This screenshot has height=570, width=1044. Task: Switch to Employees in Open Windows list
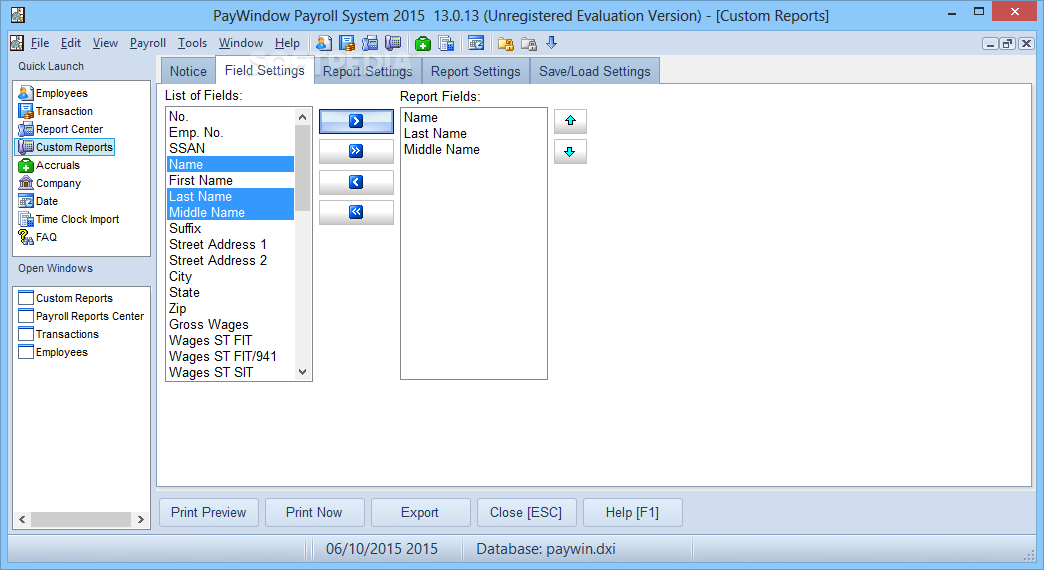click(53, 352)
